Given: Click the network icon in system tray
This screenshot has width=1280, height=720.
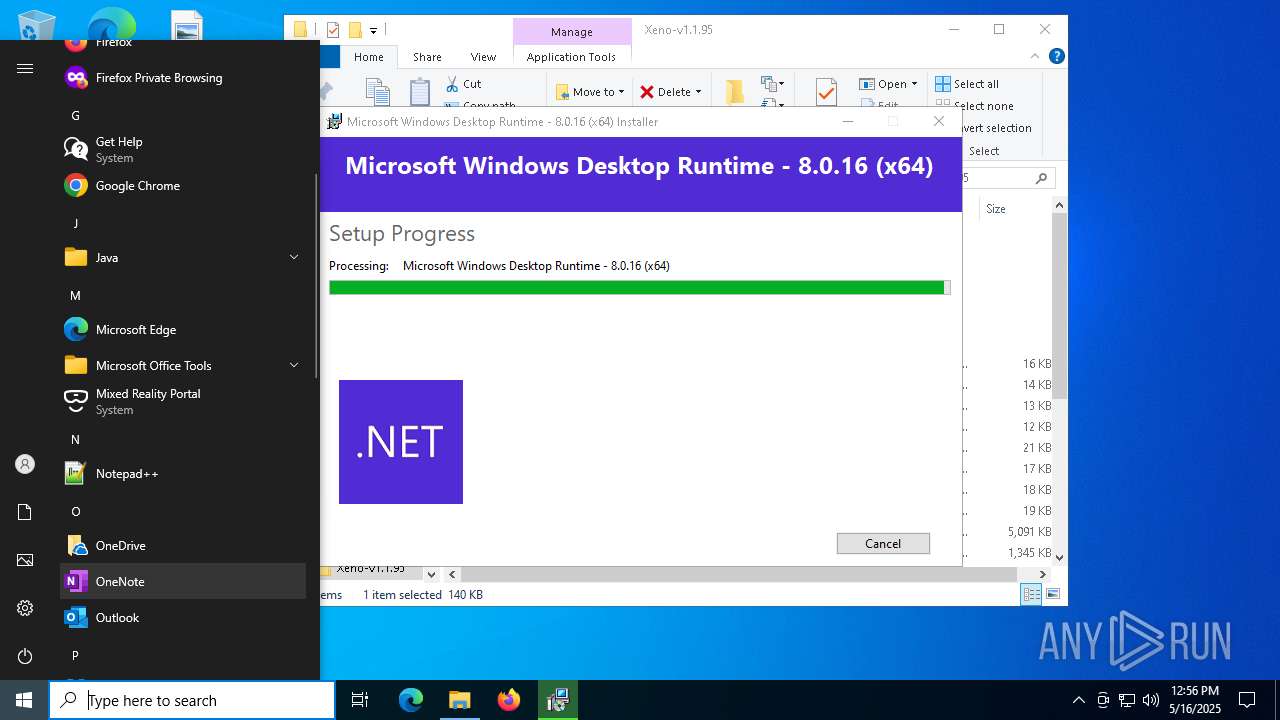Looking at the screenshot, I should tap(1127, 700).
